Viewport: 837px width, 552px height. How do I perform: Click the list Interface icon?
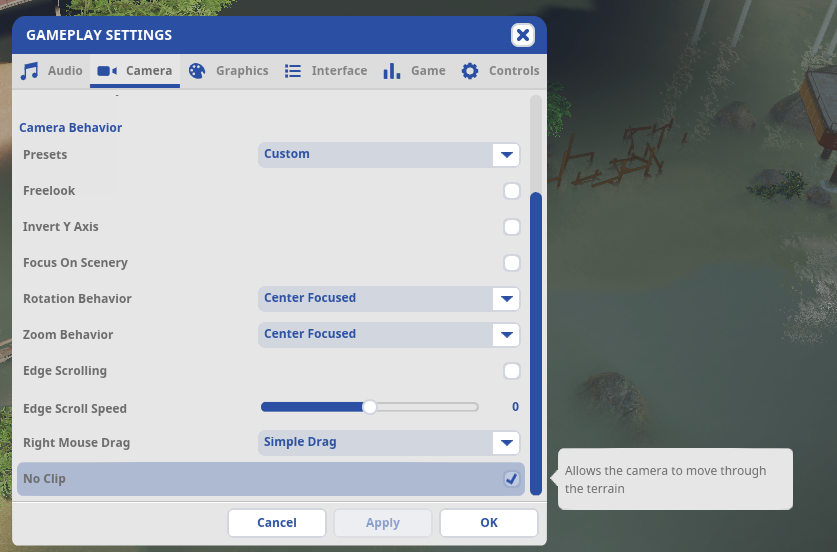293,71
